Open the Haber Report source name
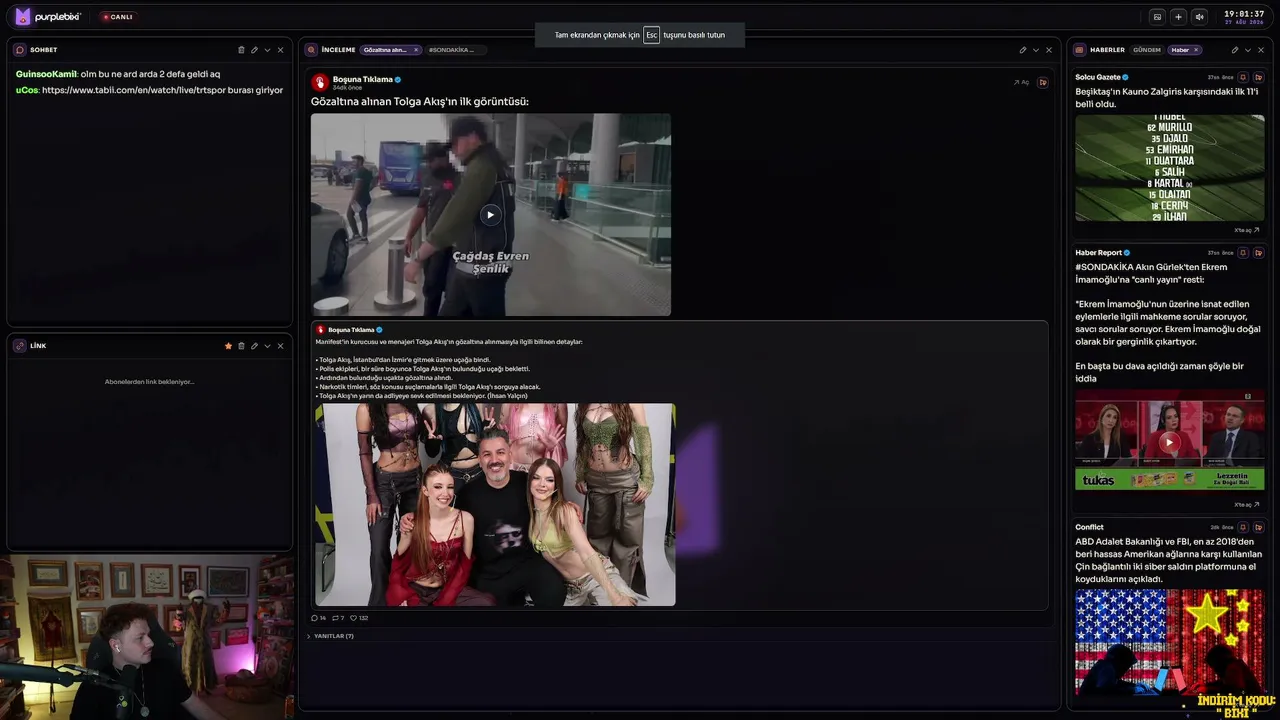Screen dimensions: 1280x720 coord(1099,253)
